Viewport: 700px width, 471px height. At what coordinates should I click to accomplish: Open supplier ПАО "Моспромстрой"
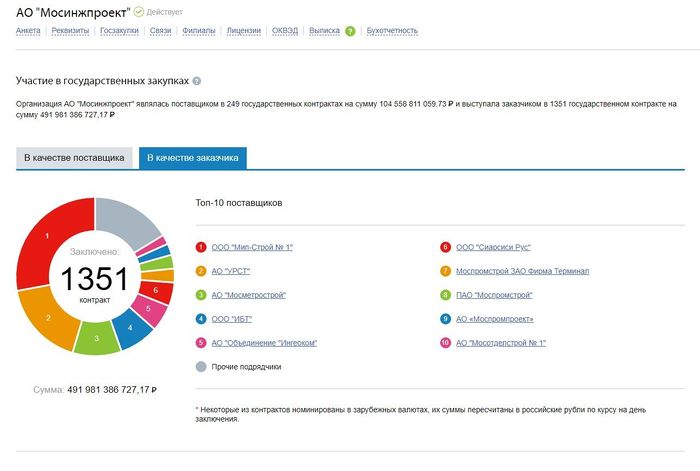(x=494, y=295)
